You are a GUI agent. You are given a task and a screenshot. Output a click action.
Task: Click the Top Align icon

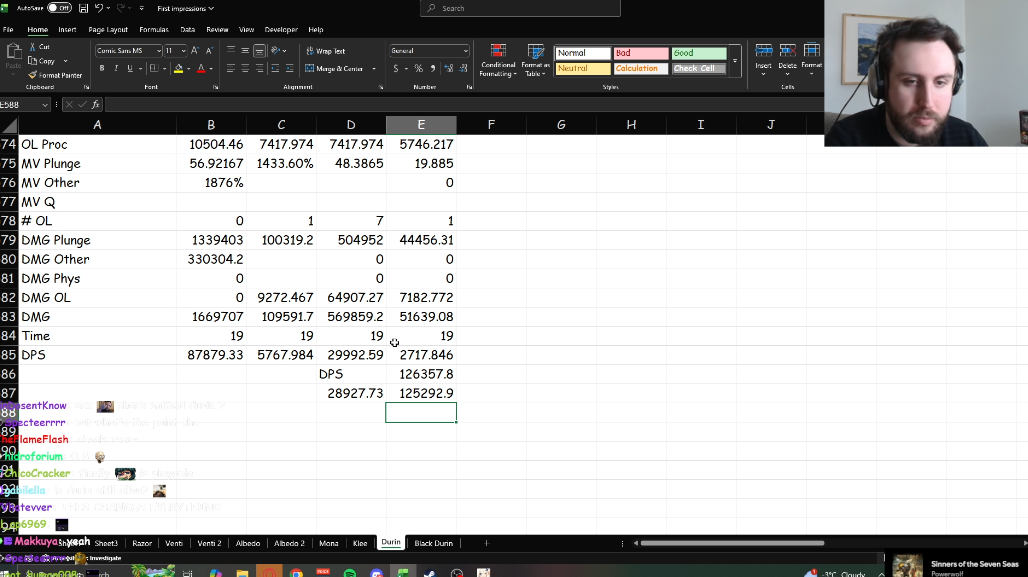[x=231, y=50]
